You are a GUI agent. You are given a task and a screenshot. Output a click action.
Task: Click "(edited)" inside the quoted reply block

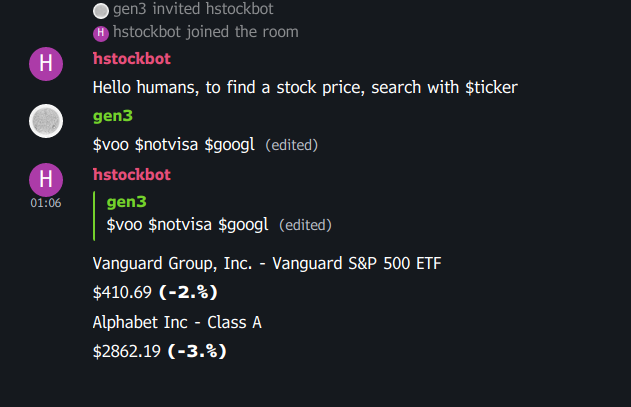[305, 224]
